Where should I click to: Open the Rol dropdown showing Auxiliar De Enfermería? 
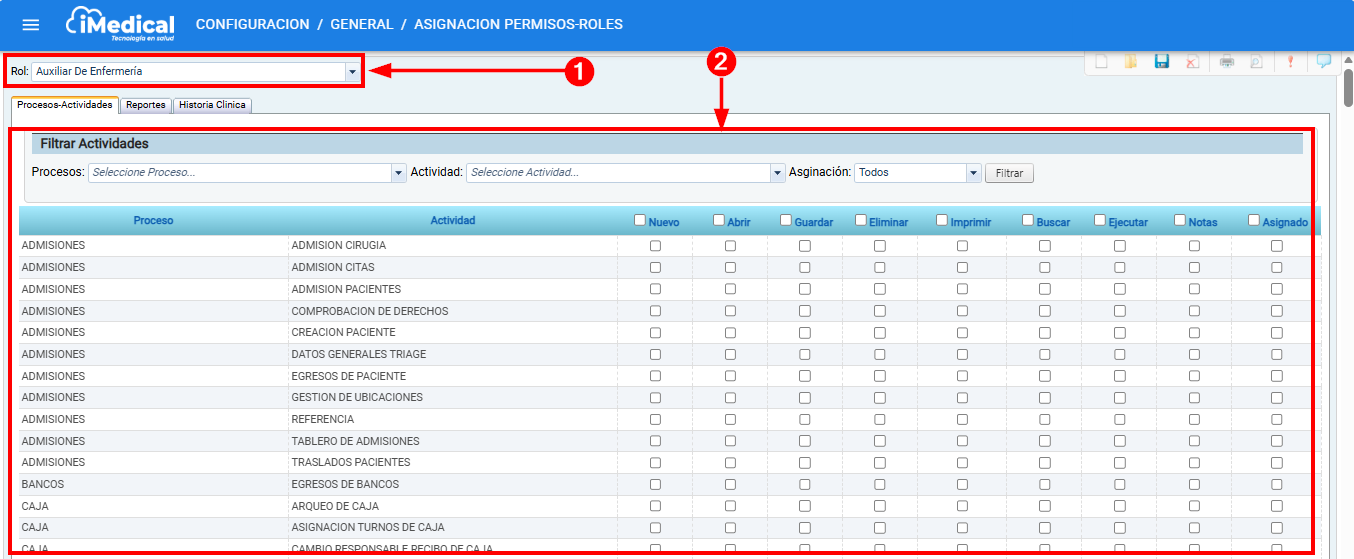[x=352, y=72]
